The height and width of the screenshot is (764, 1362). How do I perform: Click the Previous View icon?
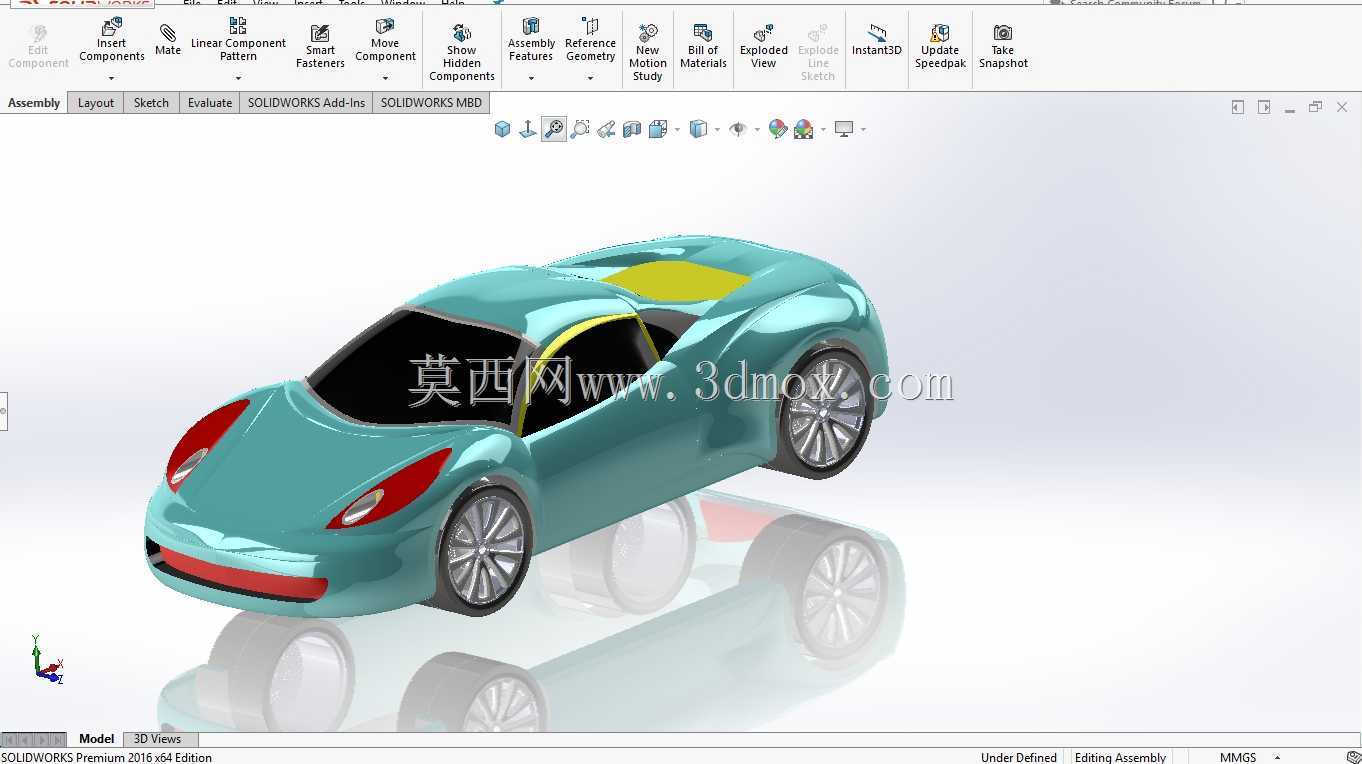click(606, 129)
